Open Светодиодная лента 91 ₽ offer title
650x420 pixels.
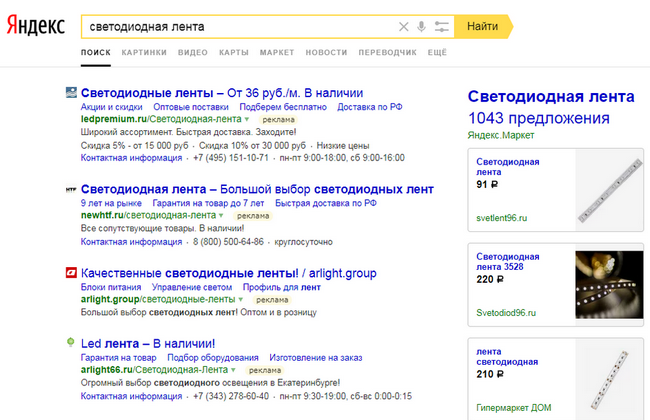tap(508, 167)
